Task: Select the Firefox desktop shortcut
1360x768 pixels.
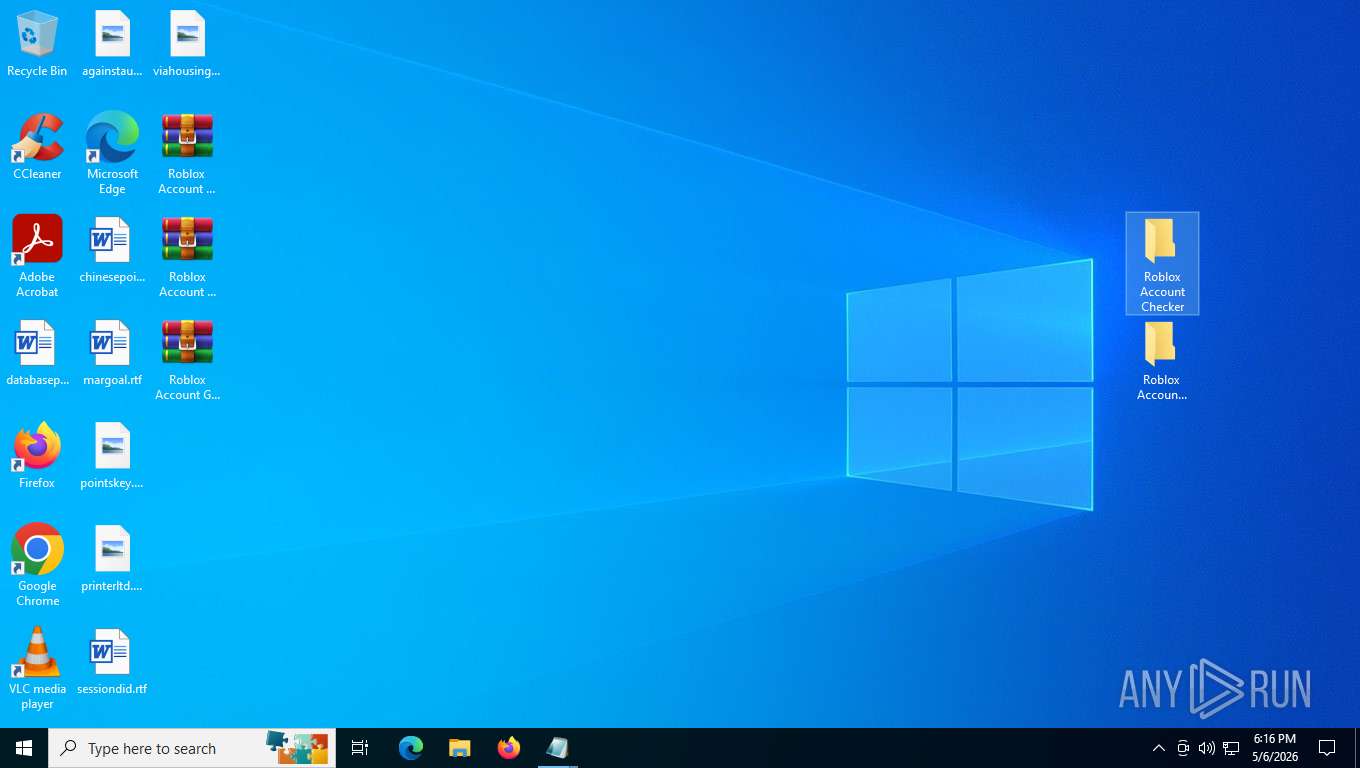Action: tap(37, 456)
